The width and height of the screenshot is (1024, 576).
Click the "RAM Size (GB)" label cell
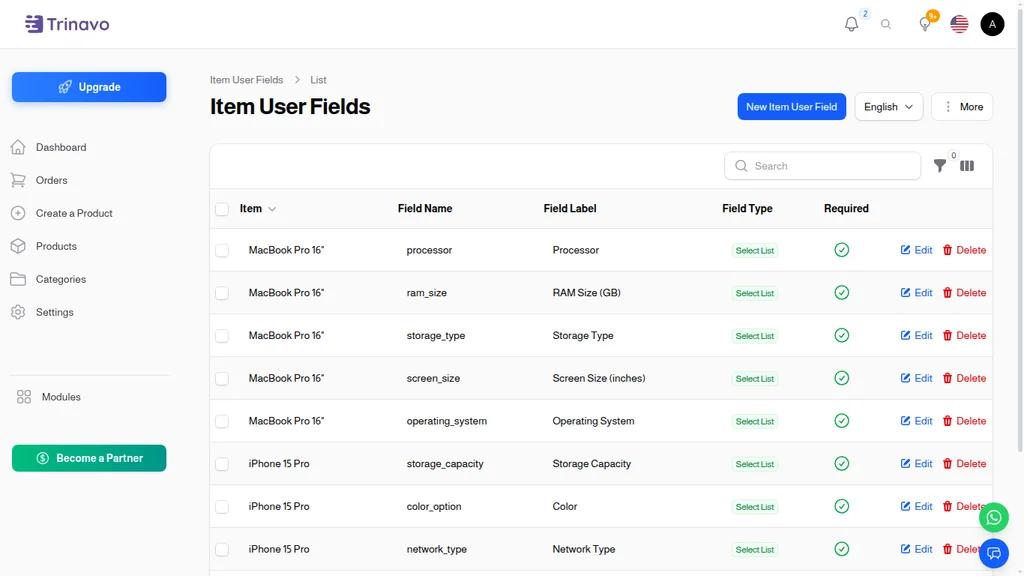[x=586, y=293]
